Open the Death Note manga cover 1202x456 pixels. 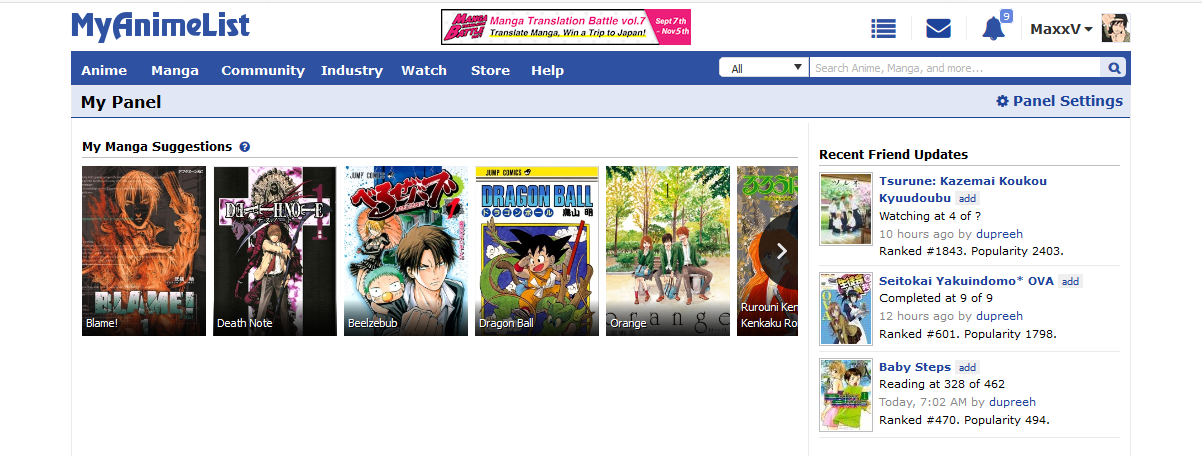[x=275, y=251]
